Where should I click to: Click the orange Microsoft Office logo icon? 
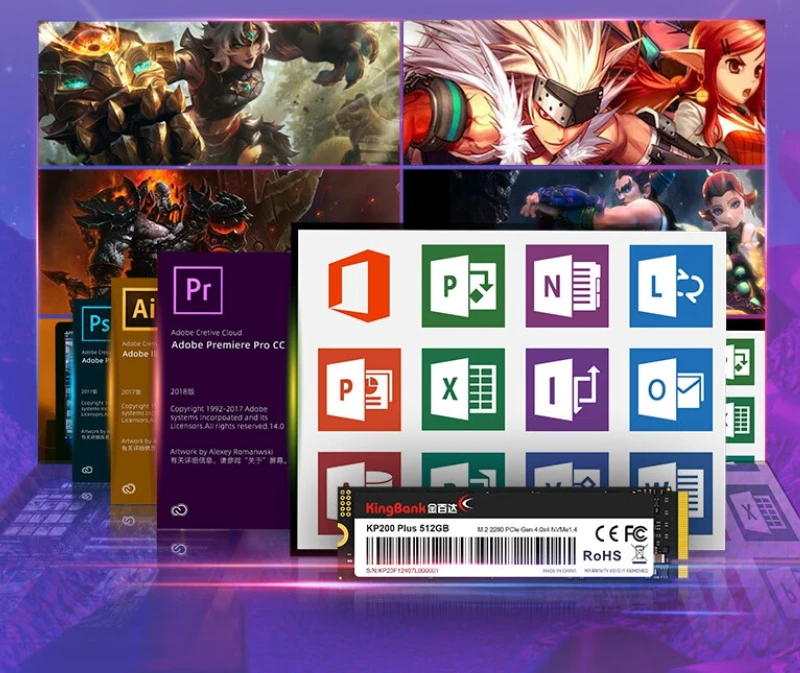(x=359, y=286)
